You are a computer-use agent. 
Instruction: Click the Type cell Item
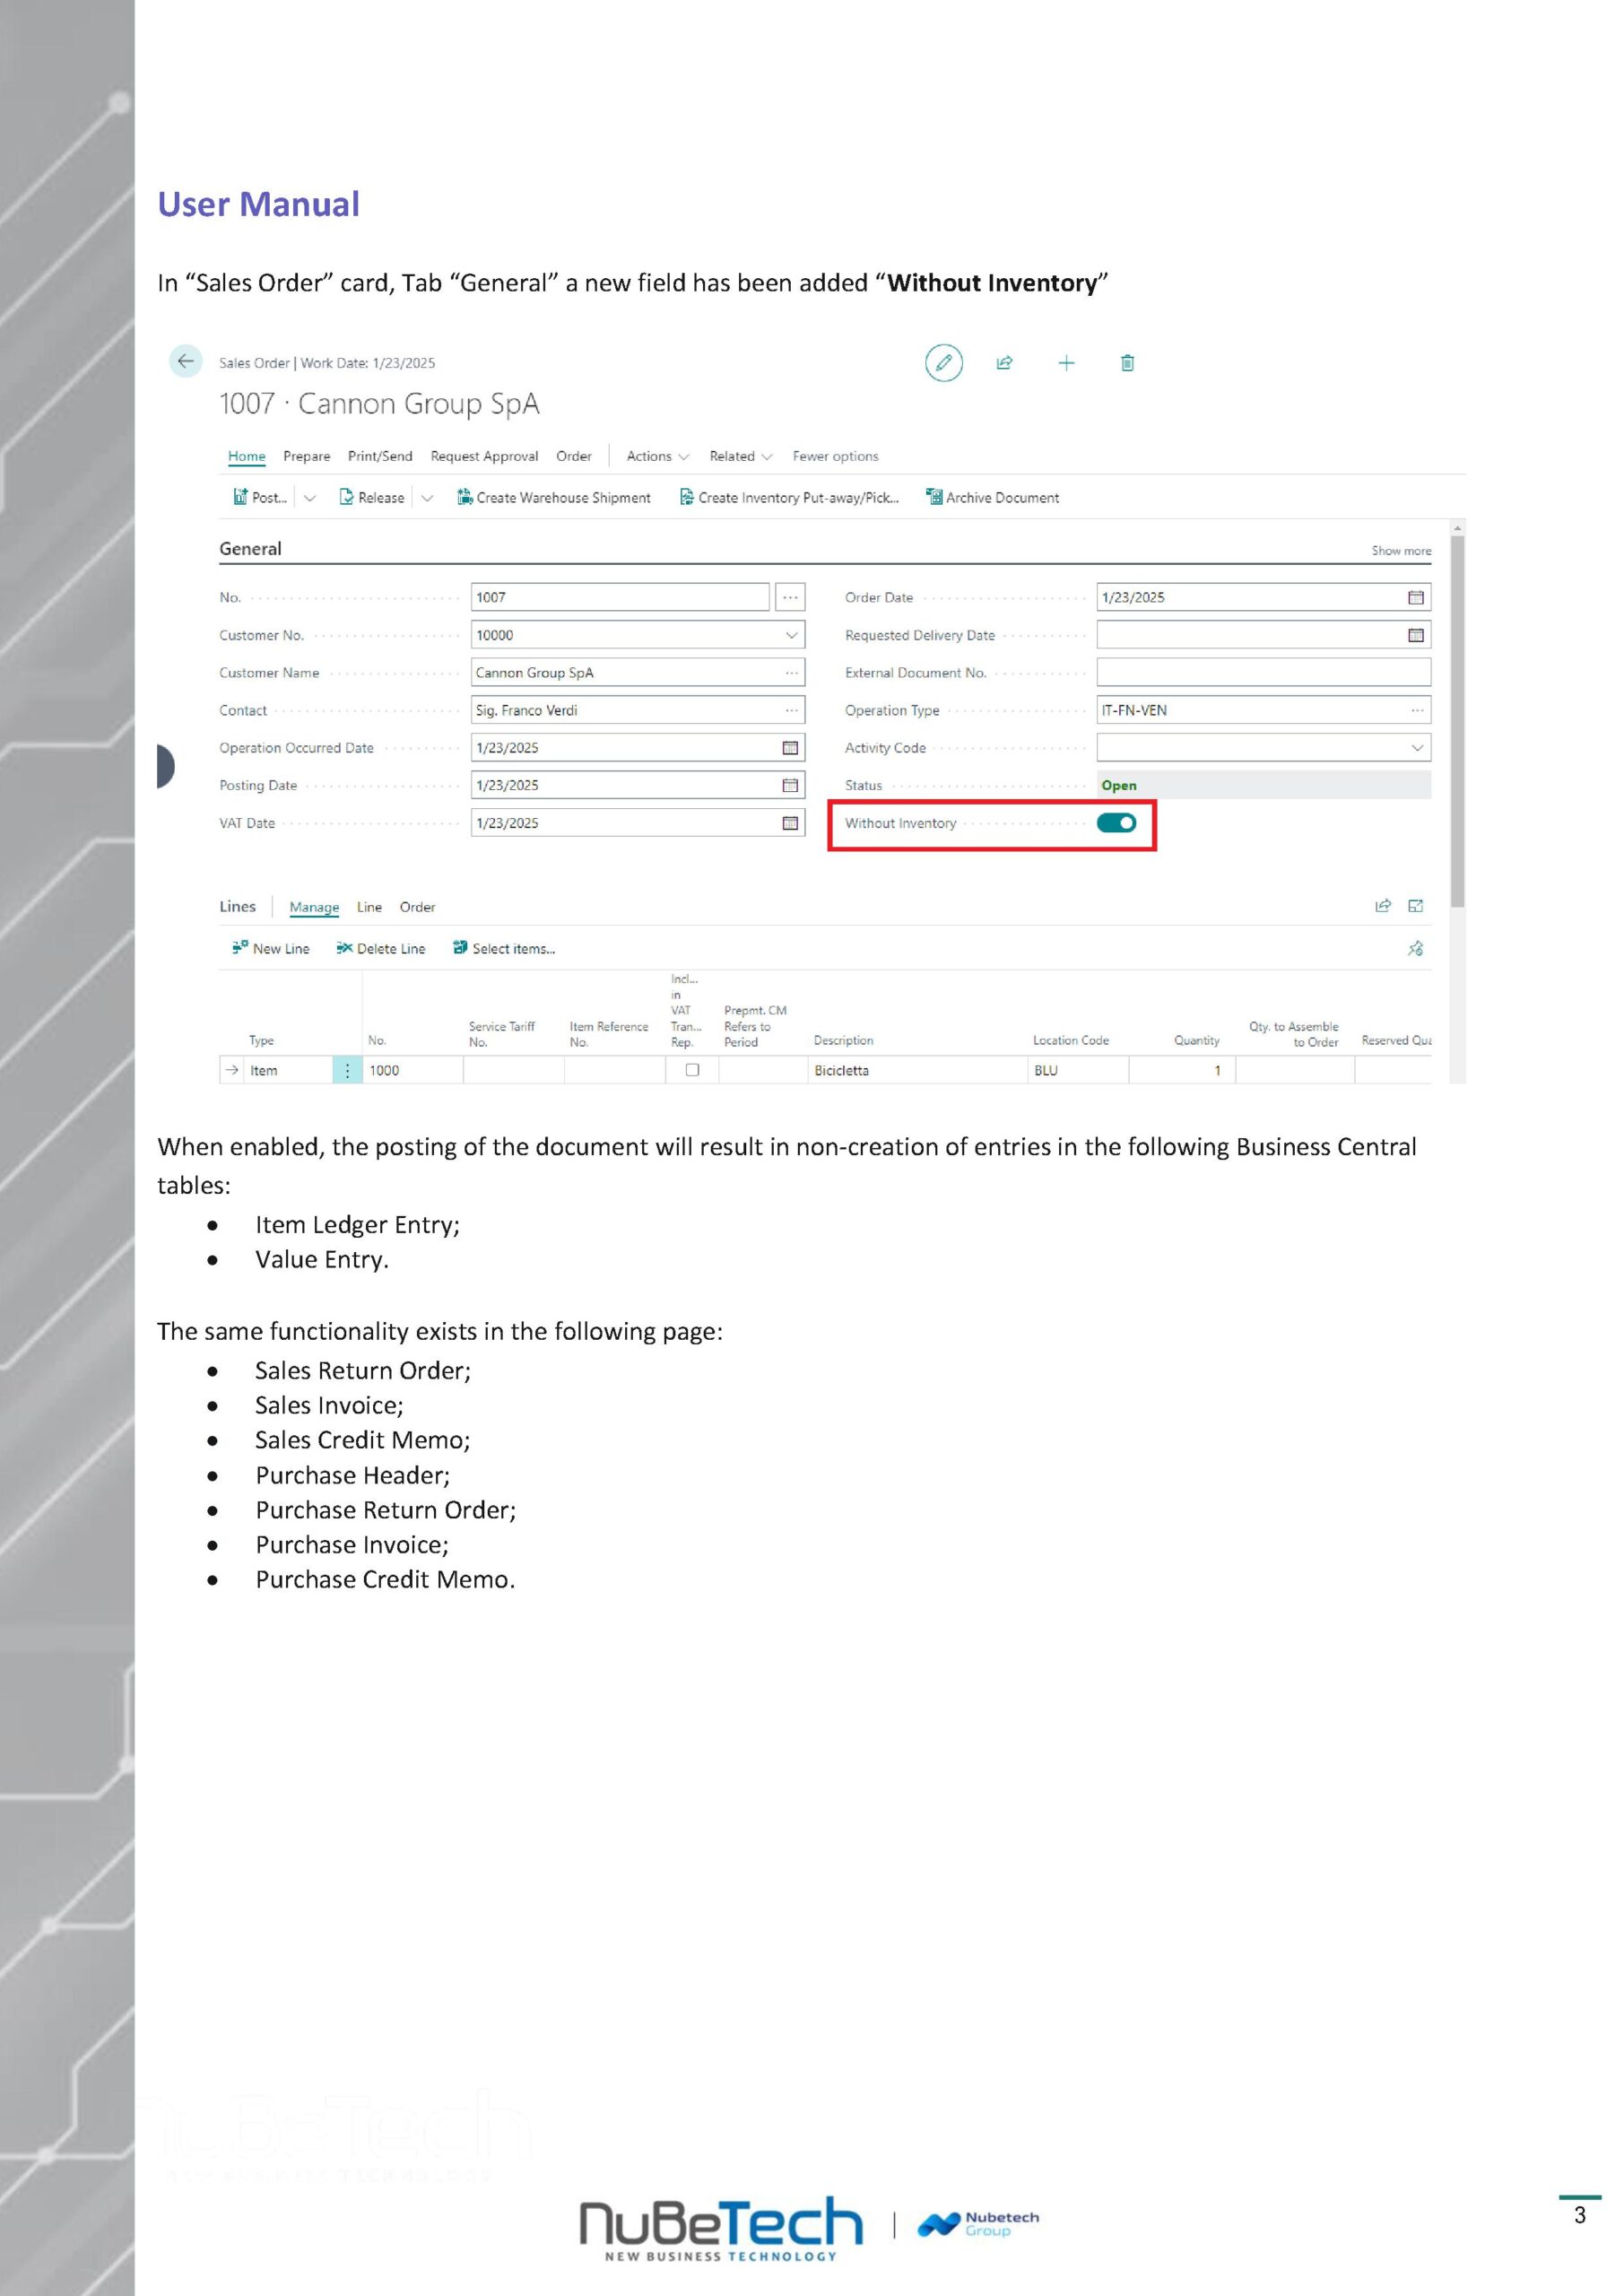click(288, 1070)
